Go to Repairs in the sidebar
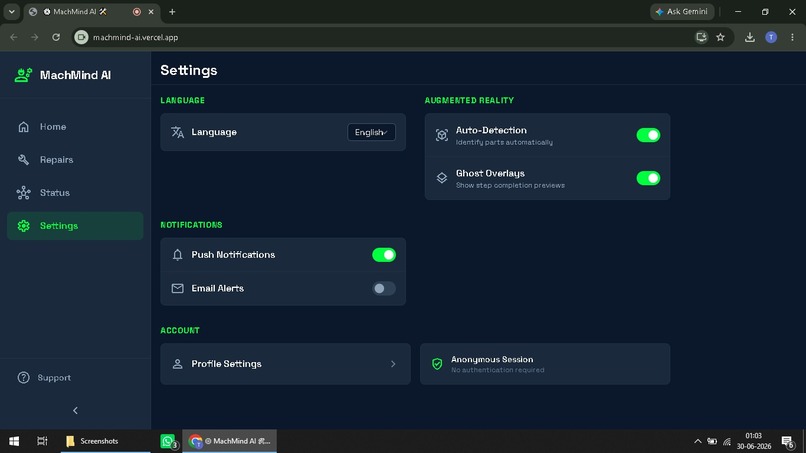The height and width of the screenshot is (453, 806). pyautogui.click(x=75, y=159)
